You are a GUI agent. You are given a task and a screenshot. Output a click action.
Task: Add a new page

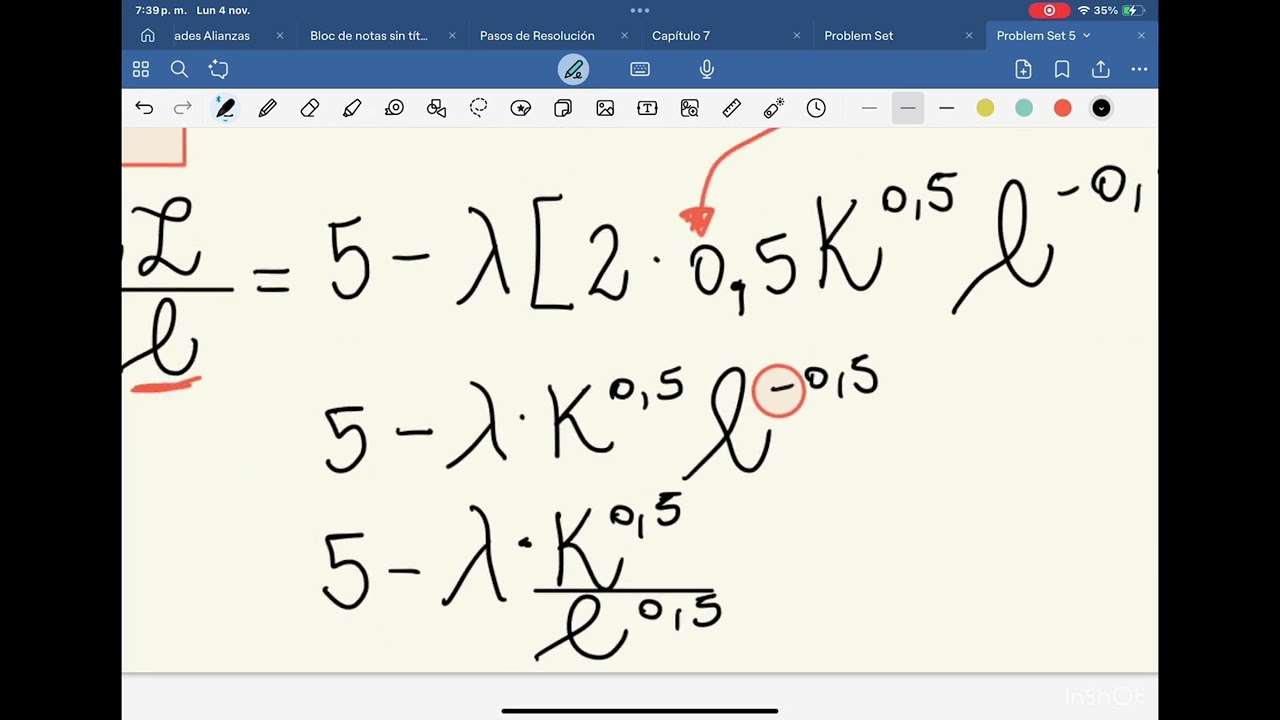[1023, 69]
